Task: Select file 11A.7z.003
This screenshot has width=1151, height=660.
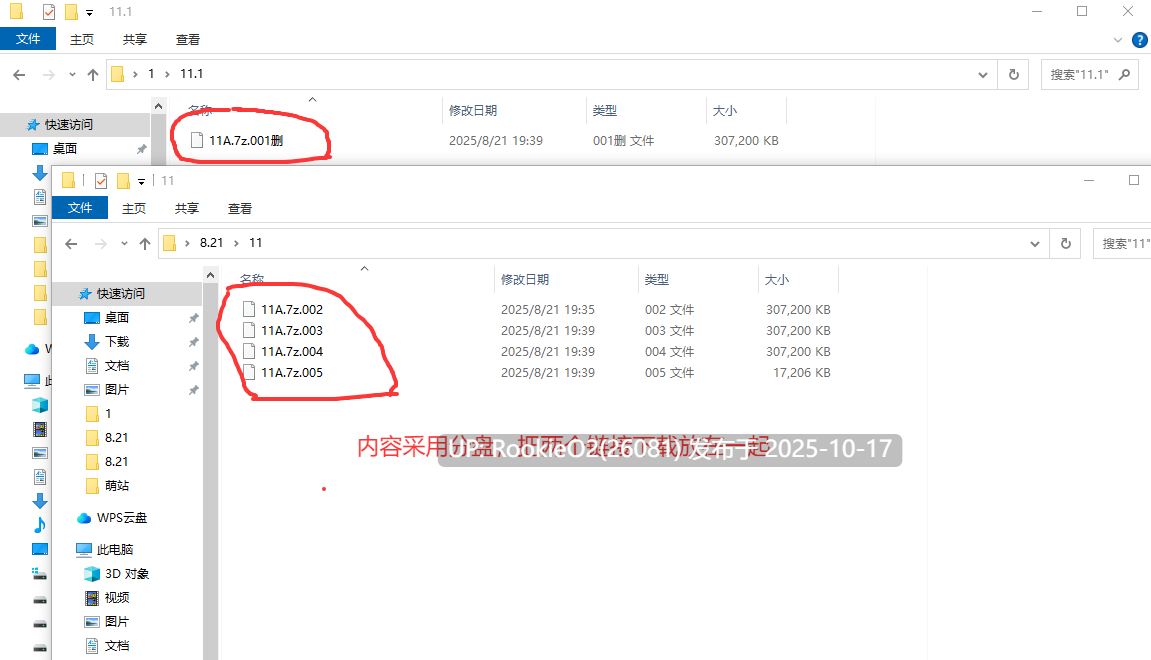Action: pyautogui.click(x=292, y=330)
